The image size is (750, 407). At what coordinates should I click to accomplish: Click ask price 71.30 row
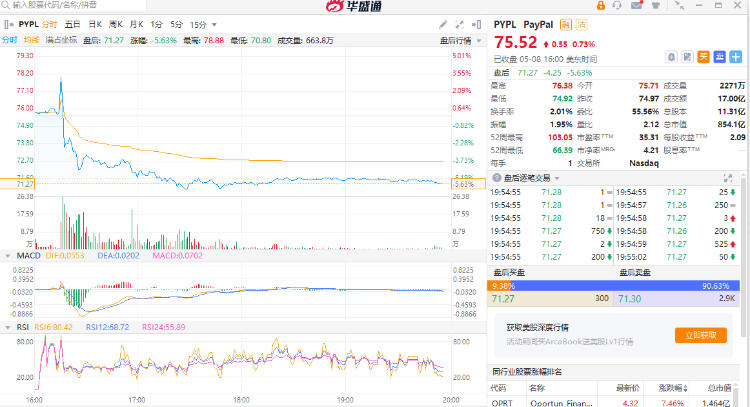(677, 298)
